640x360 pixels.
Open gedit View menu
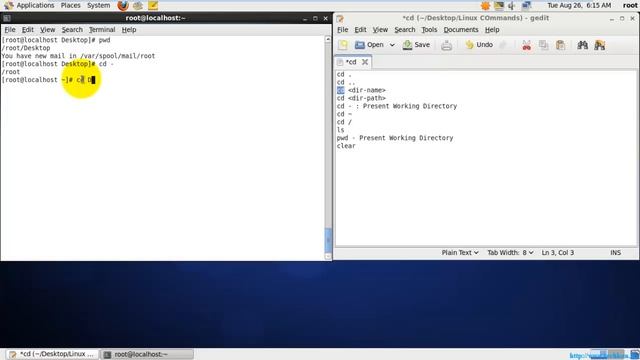tap(380, 30)
